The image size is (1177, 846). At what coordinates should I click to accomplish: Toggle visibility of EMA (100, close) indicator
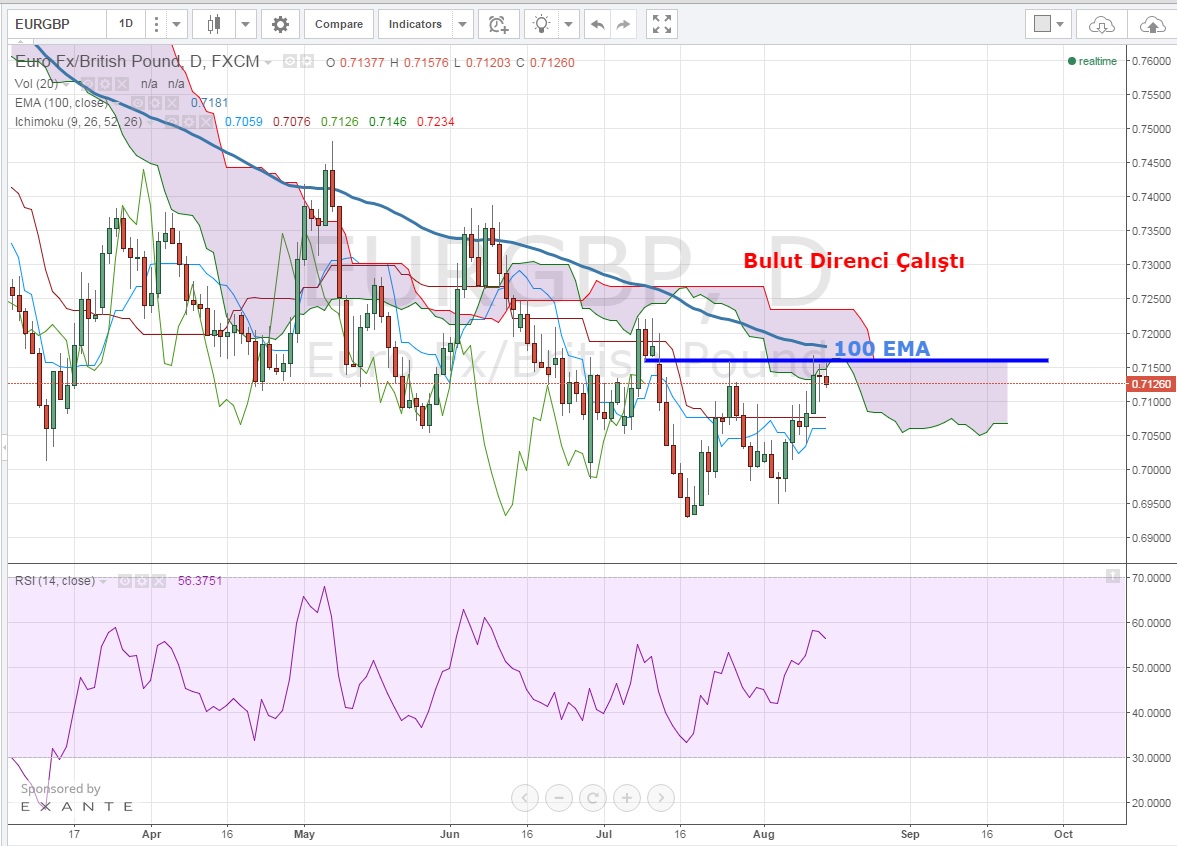140,102
